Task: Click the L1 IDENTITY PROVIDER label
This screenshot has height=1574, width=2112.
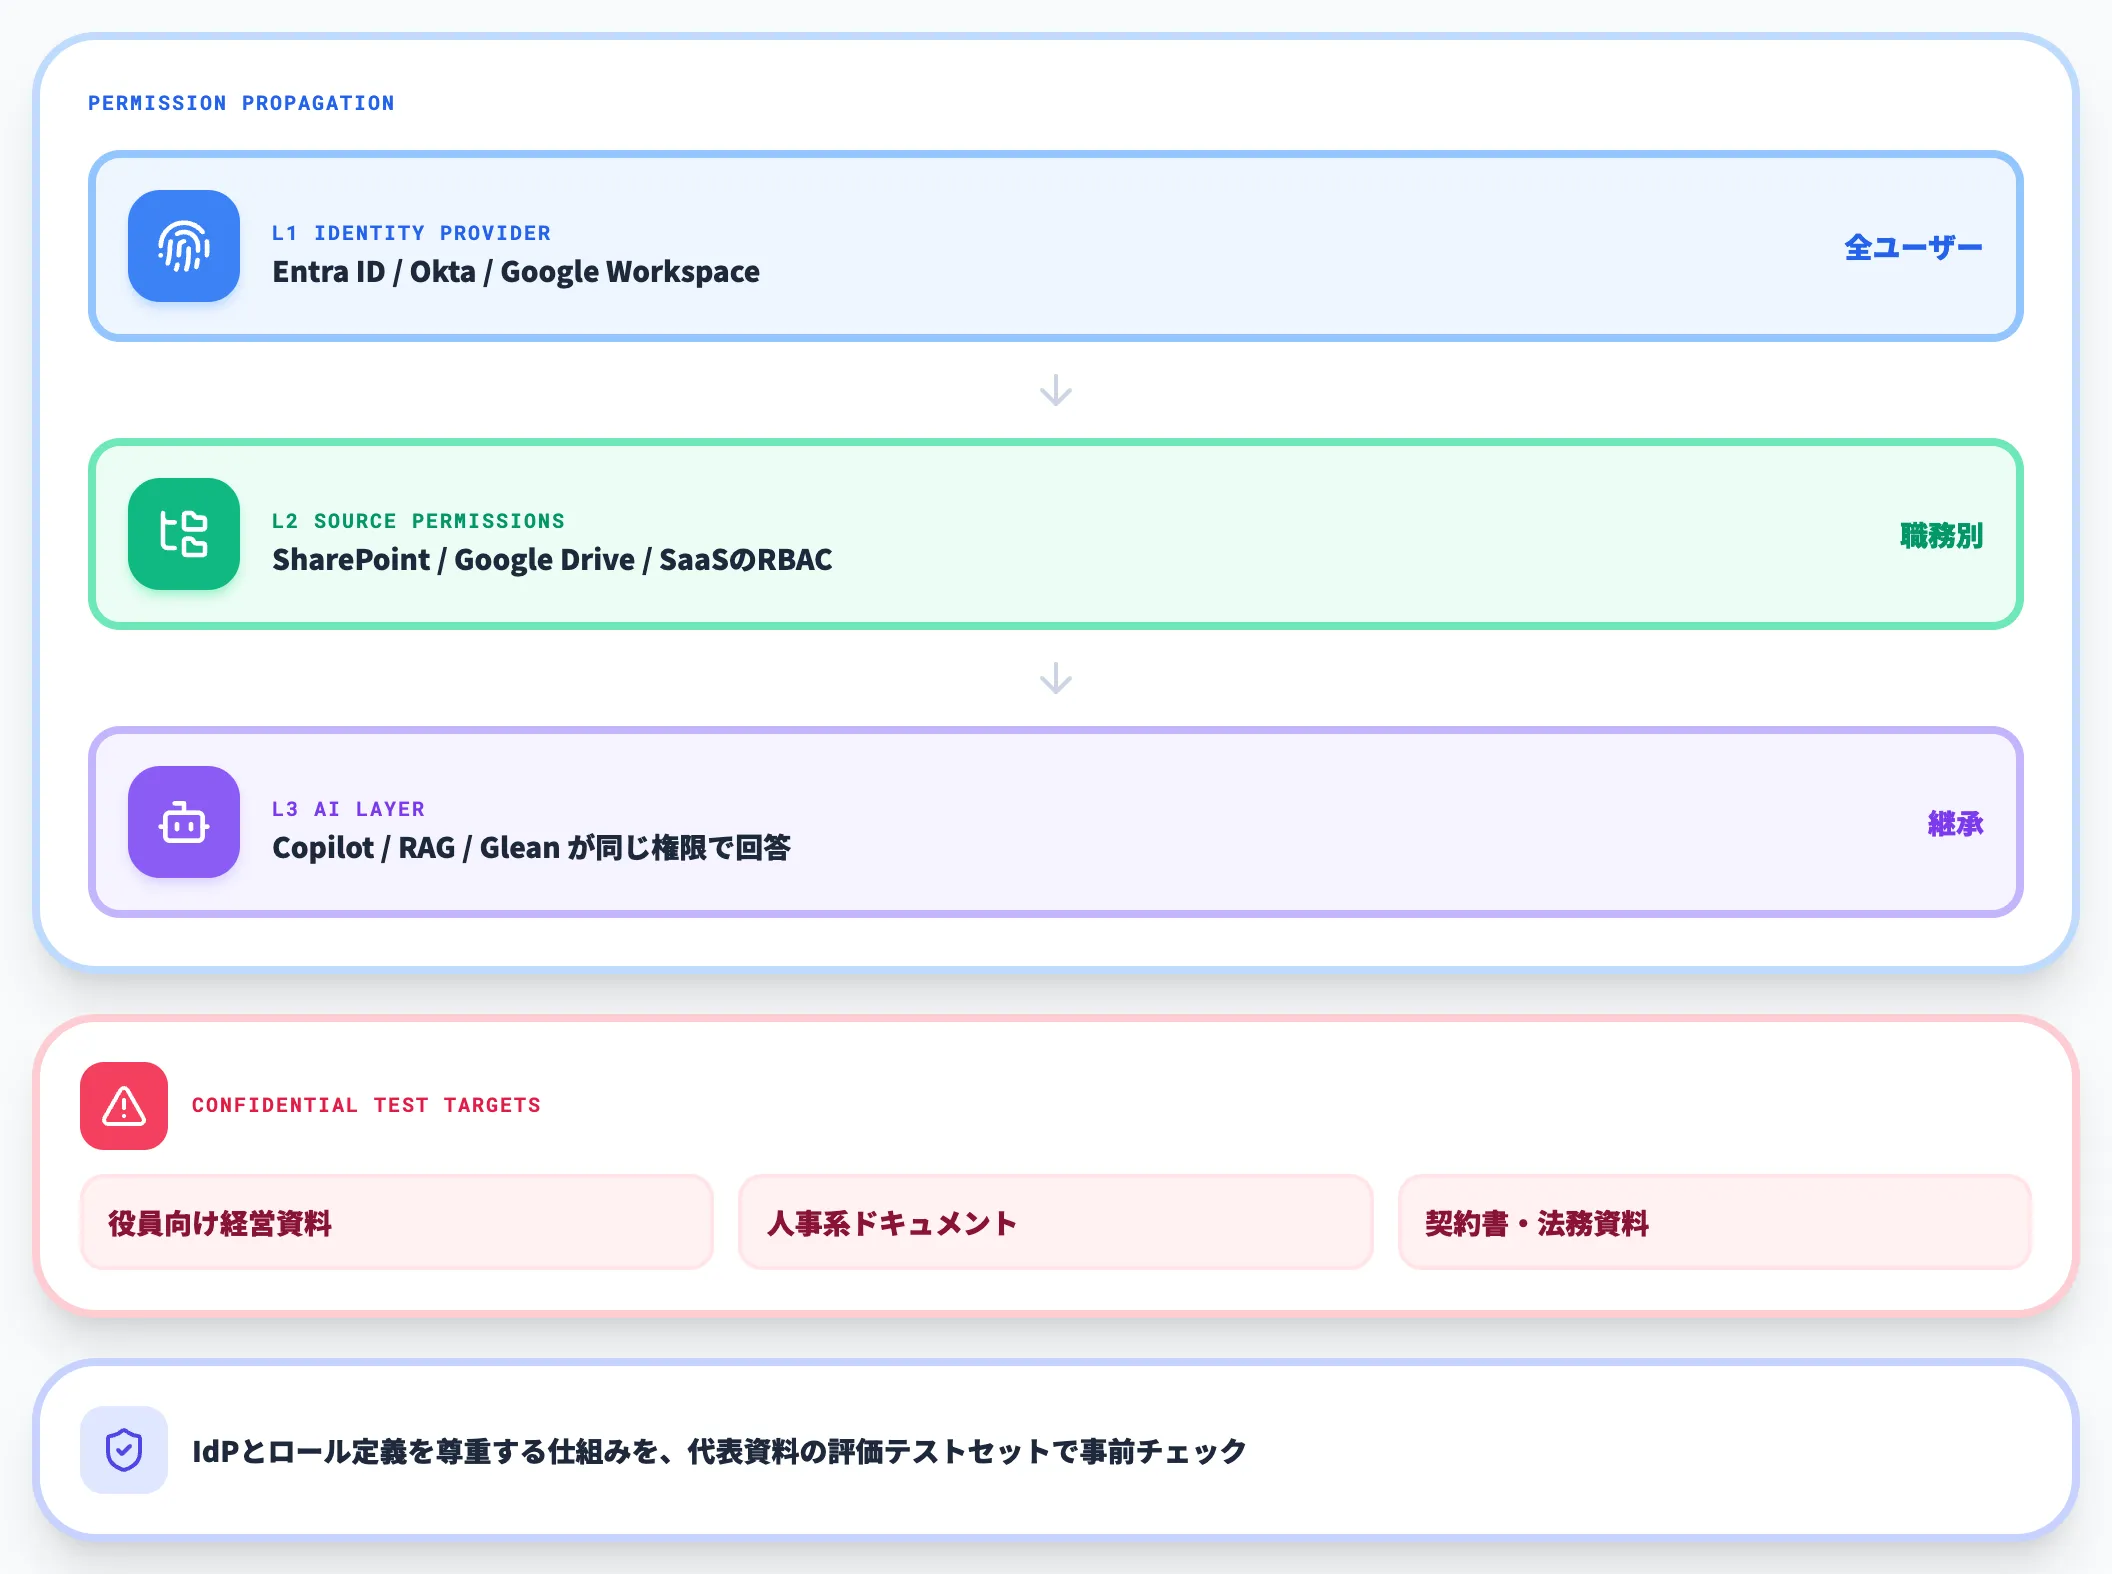Action: 411,233
